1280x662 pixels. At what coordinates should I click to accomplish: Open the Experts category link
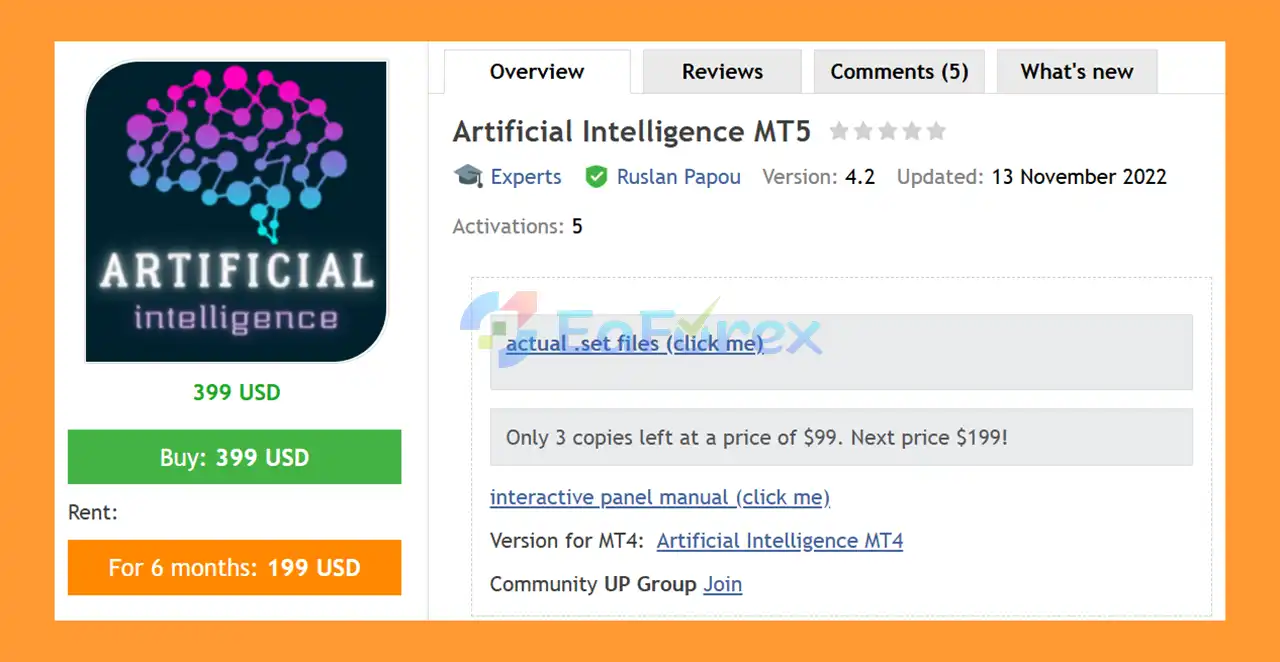[x=526, y=177]
